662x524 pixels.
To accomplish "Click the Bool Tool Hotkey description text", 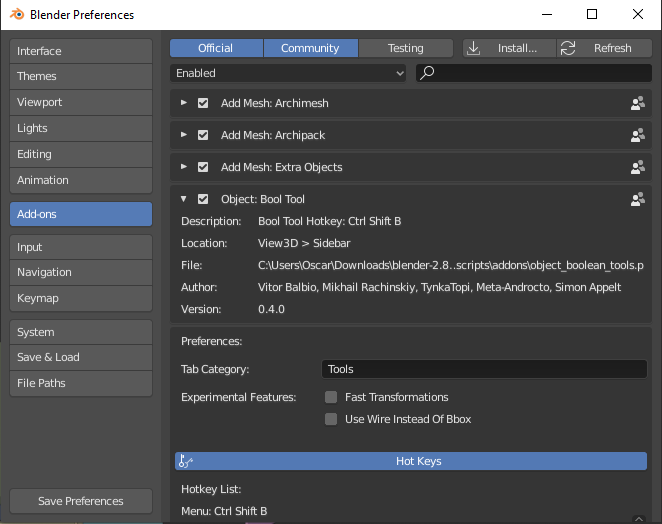I will [x=329, y=221].
